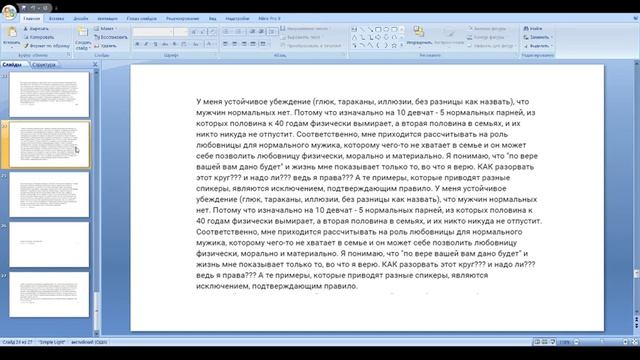
Task: Switch to slide sorter view
Action: (544, 342)
